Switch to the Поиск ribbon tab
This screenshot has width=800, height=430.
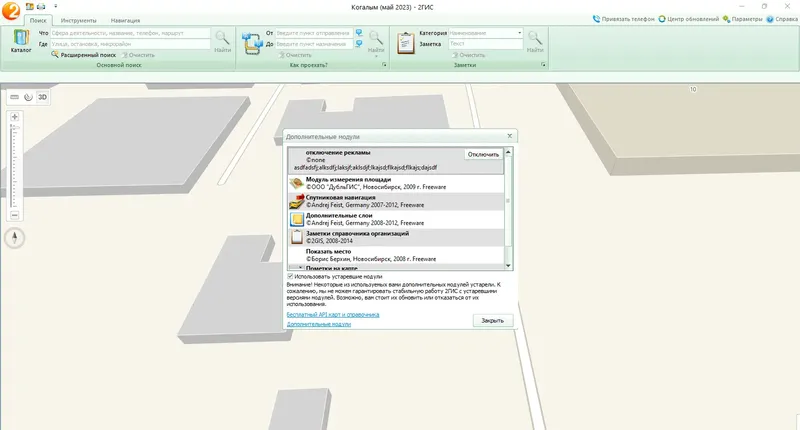pyautogui.click(x=38, y=20)
